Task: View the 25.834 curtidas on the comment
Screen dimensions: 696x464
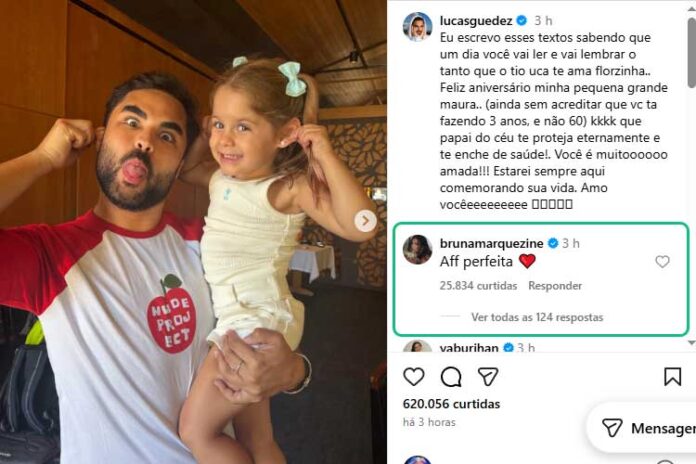Action: pos(478,286)
